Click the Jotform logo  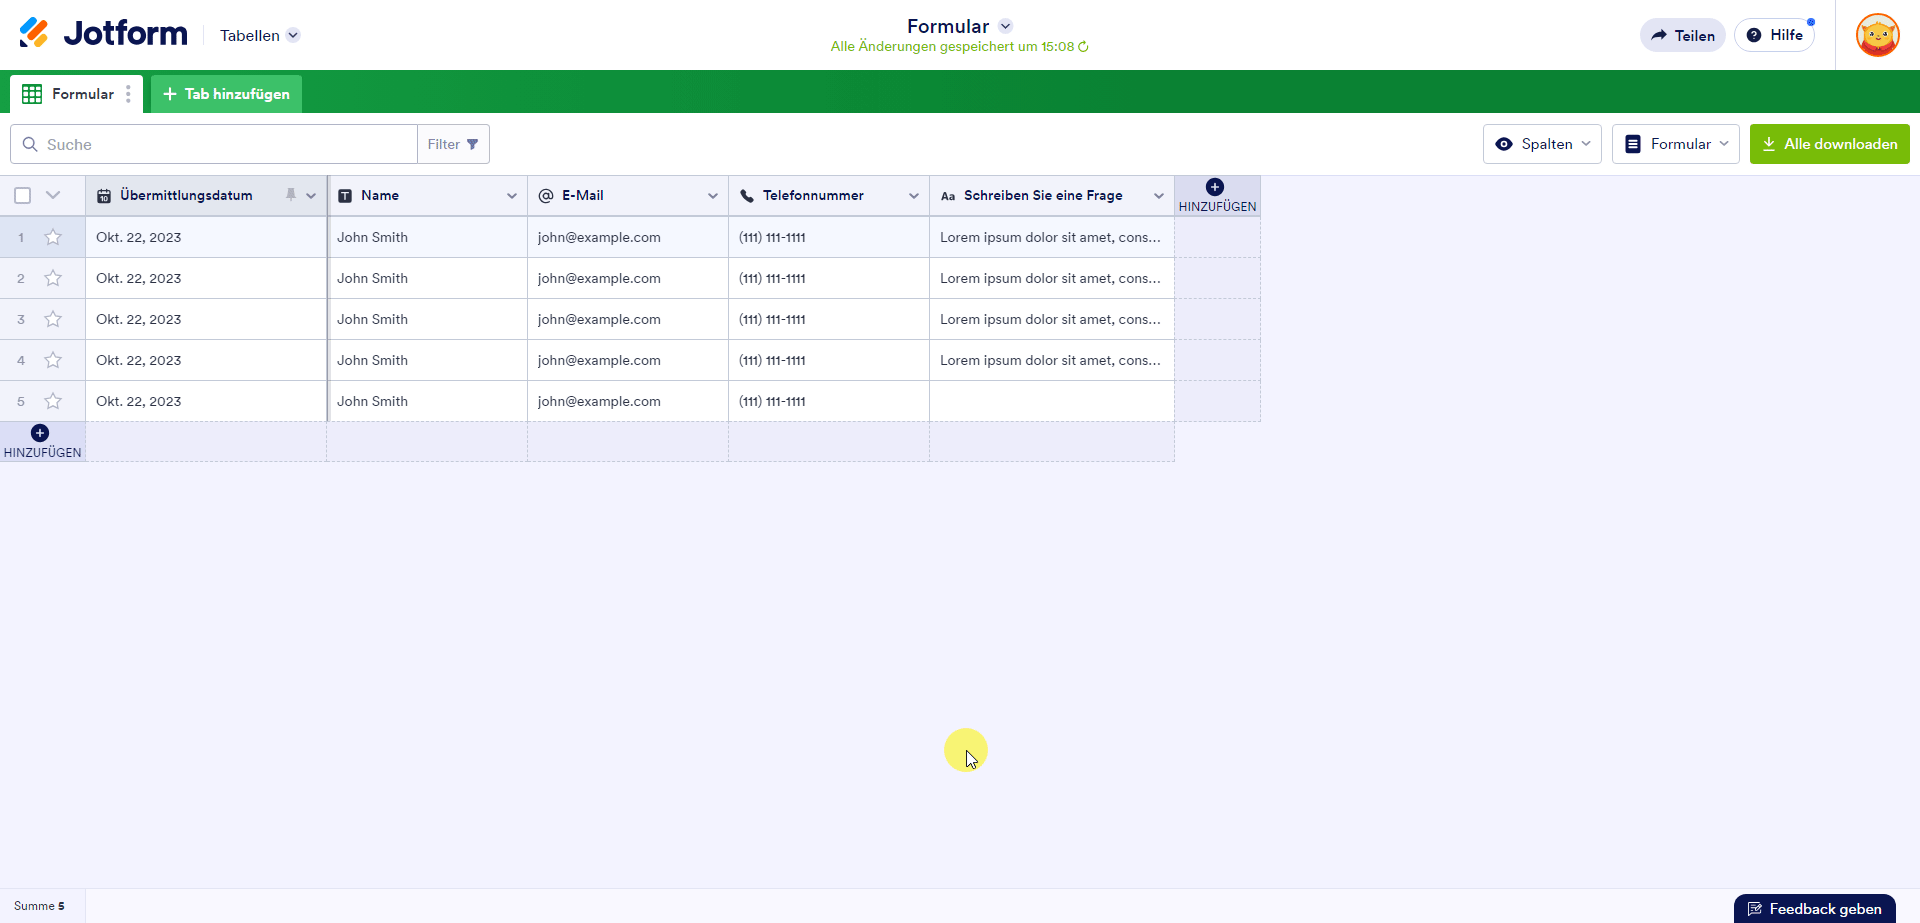coord(103,34)
